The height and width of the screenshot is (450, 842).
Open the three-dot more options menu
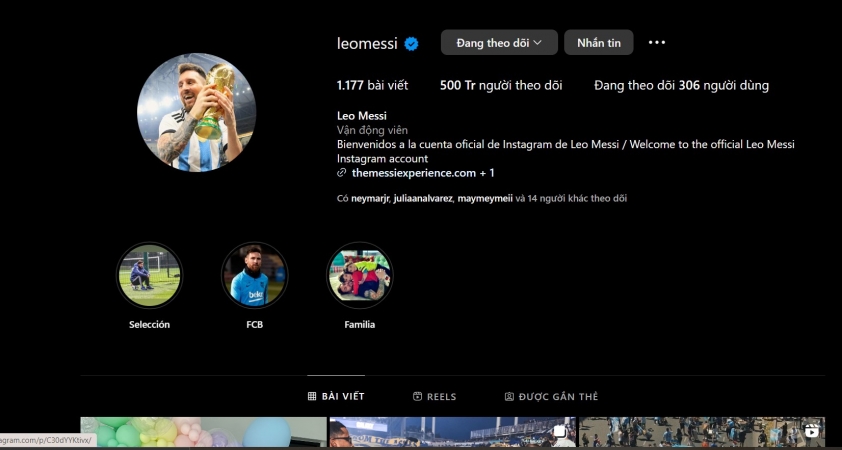coord(657,42)
